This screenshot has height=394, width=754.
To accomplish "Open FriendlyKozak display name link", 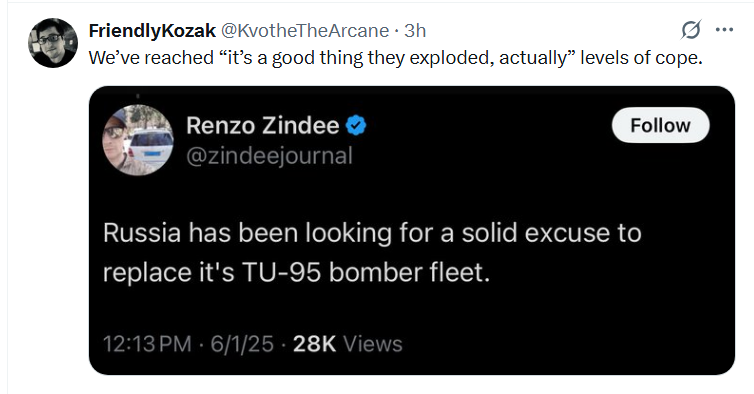I will [152, 31].
